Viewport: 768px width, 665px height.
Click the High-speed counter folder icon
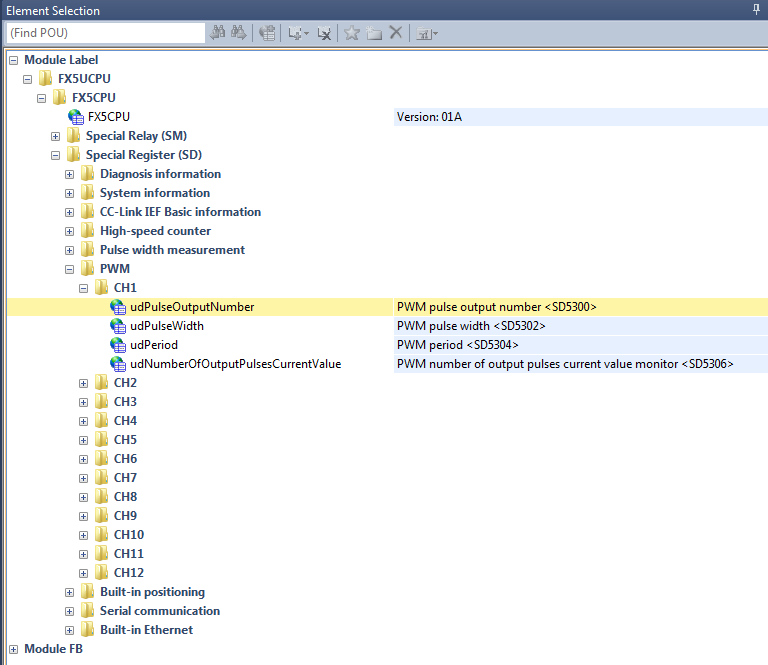tap(88, 230)
